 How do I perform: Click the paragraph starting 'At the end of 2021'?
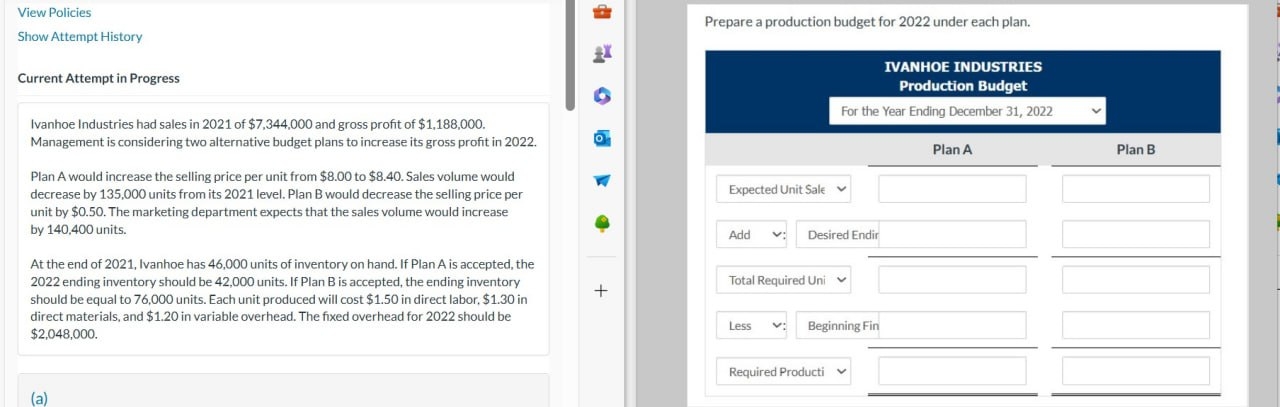coord(282,300)
